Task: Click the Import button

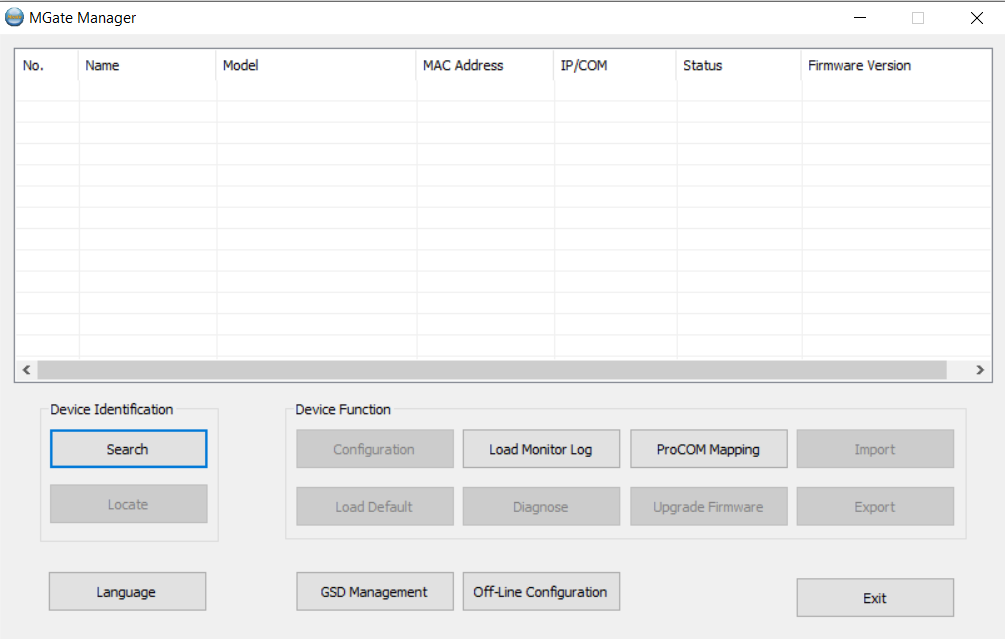Action: pos(875,449)
